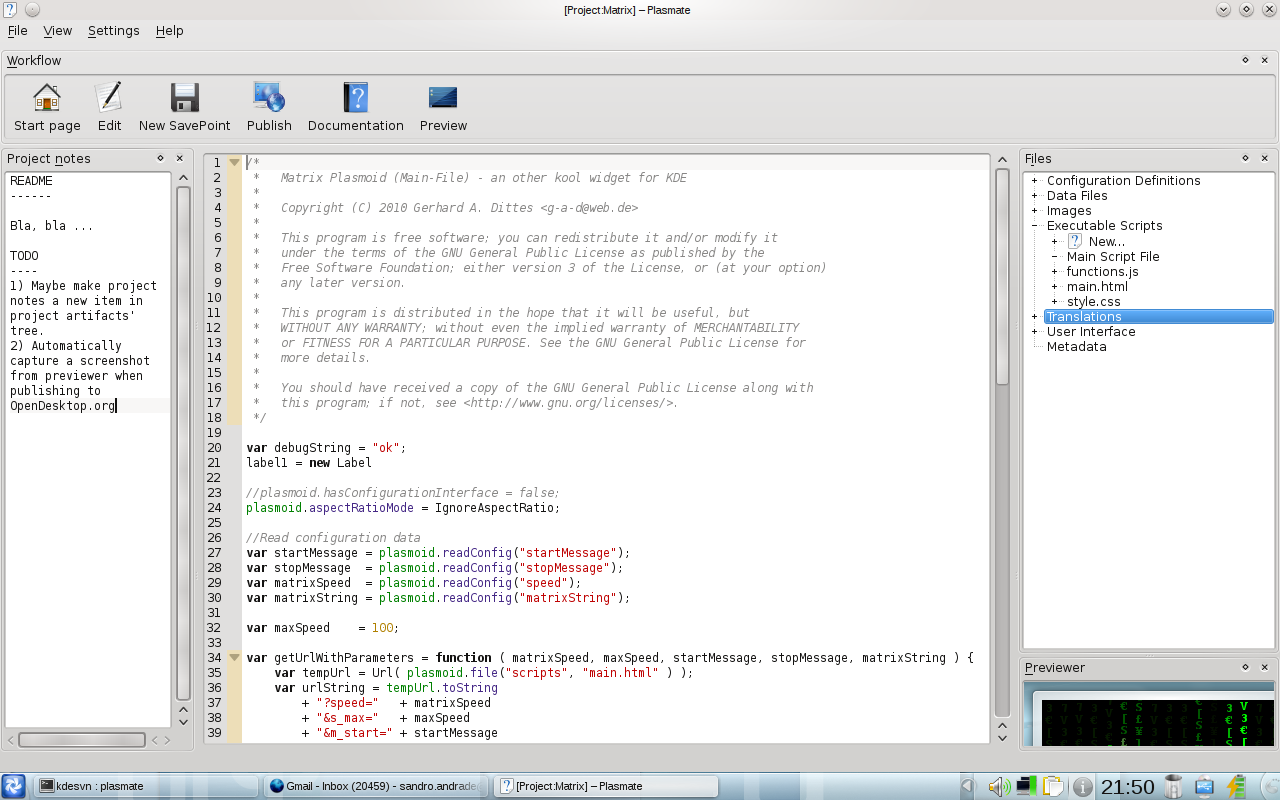This screenshot has height=800, width=1280.
Task: Float the Project notes panel
Action: [160, 158]
